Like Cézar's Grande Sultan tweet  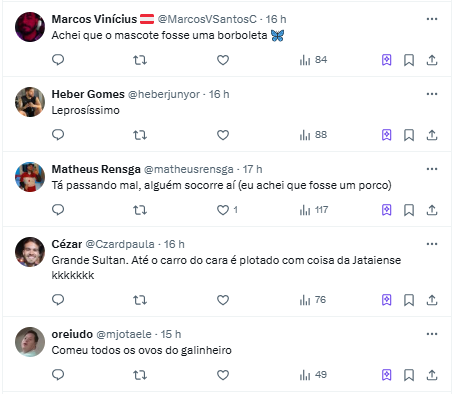tap(223, 300)
